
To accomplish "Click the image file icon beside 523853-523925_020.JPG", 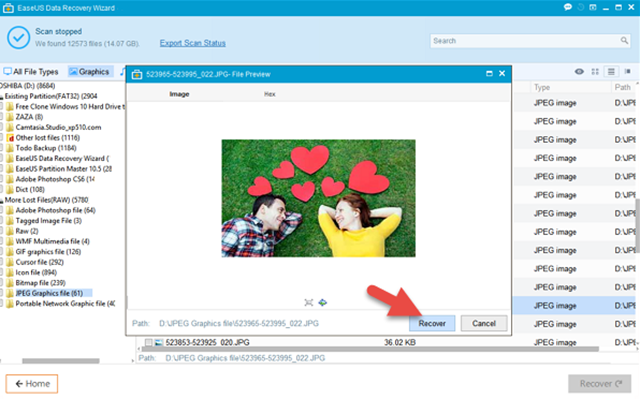I will [x=159, y=342].
